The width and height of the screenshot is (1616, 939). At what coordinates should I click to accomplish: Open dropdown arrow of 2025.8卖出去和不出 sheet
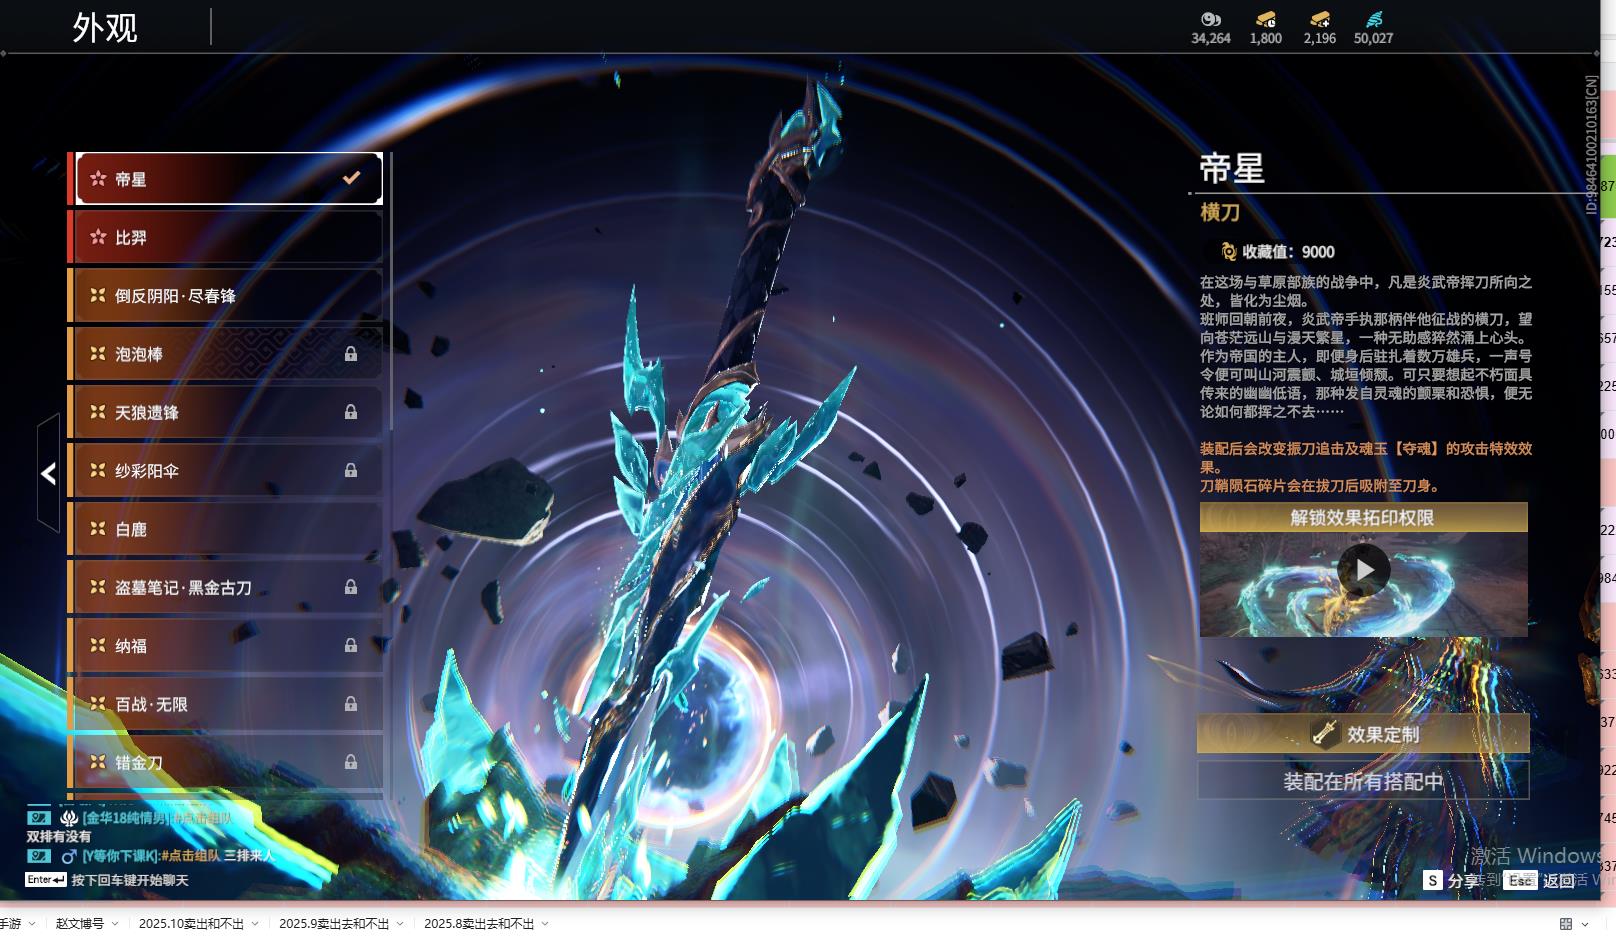(545, 924)
